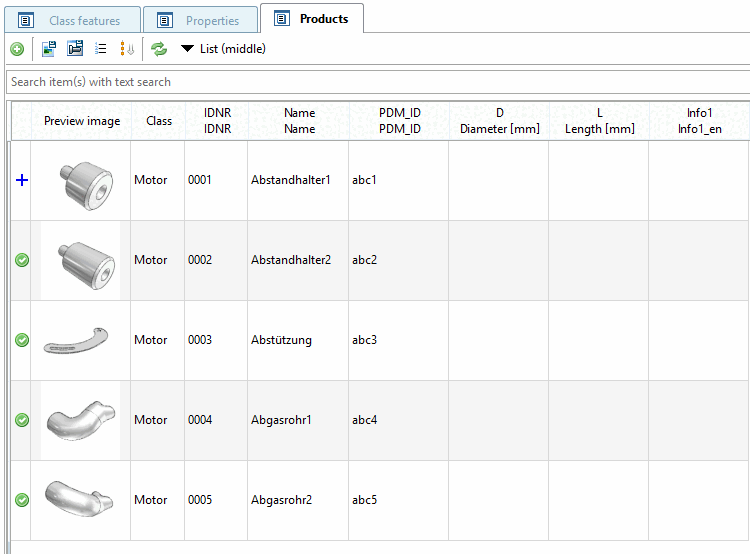Select the Abstützung preview thumbnail
750x554 pixels.
coord(76,341)
